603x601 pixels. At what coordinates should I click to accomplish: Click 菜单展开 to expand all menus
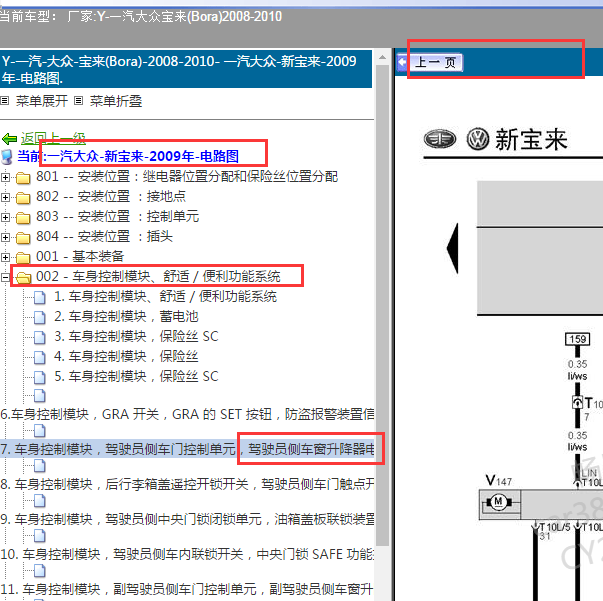[x=42, y=101]
